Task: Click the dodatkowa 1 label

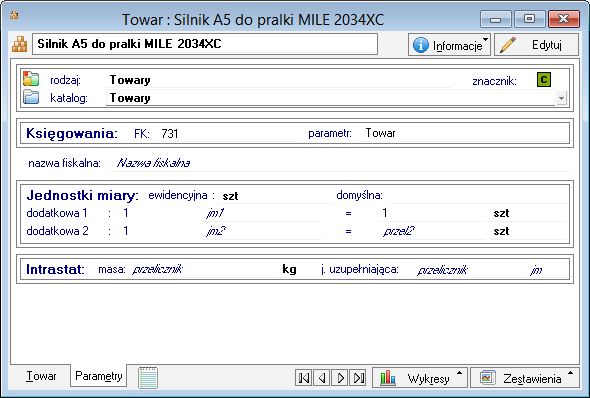Action: pos(57,213)
